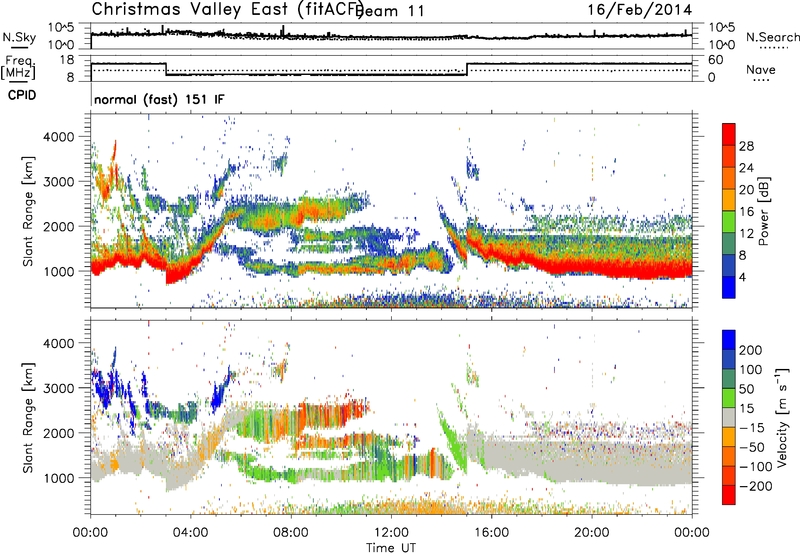Click the 'Velocity [m s^-1]' colorbar label
800x554 pixels.
782,417
